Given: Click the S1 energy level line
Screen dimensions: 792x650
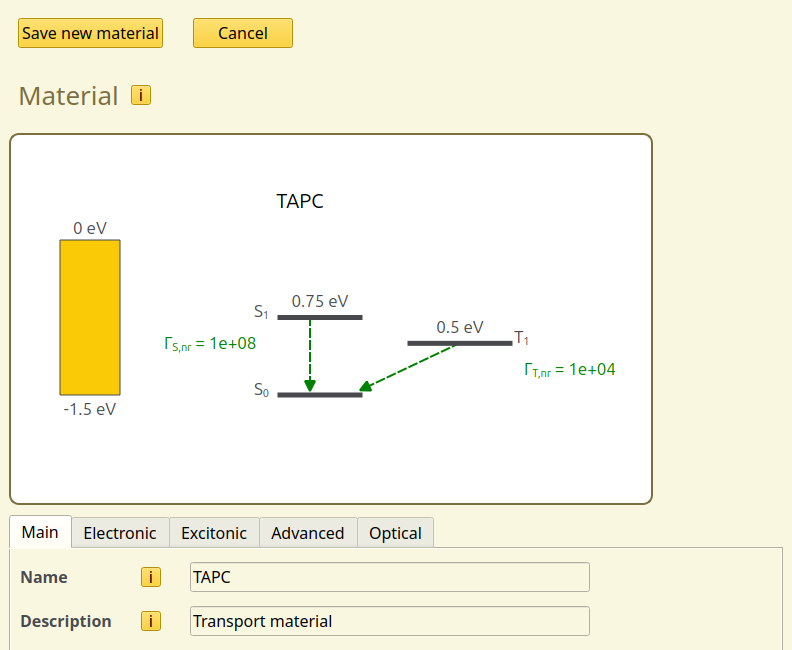Looking at the screenshot, I should (319, 317).
